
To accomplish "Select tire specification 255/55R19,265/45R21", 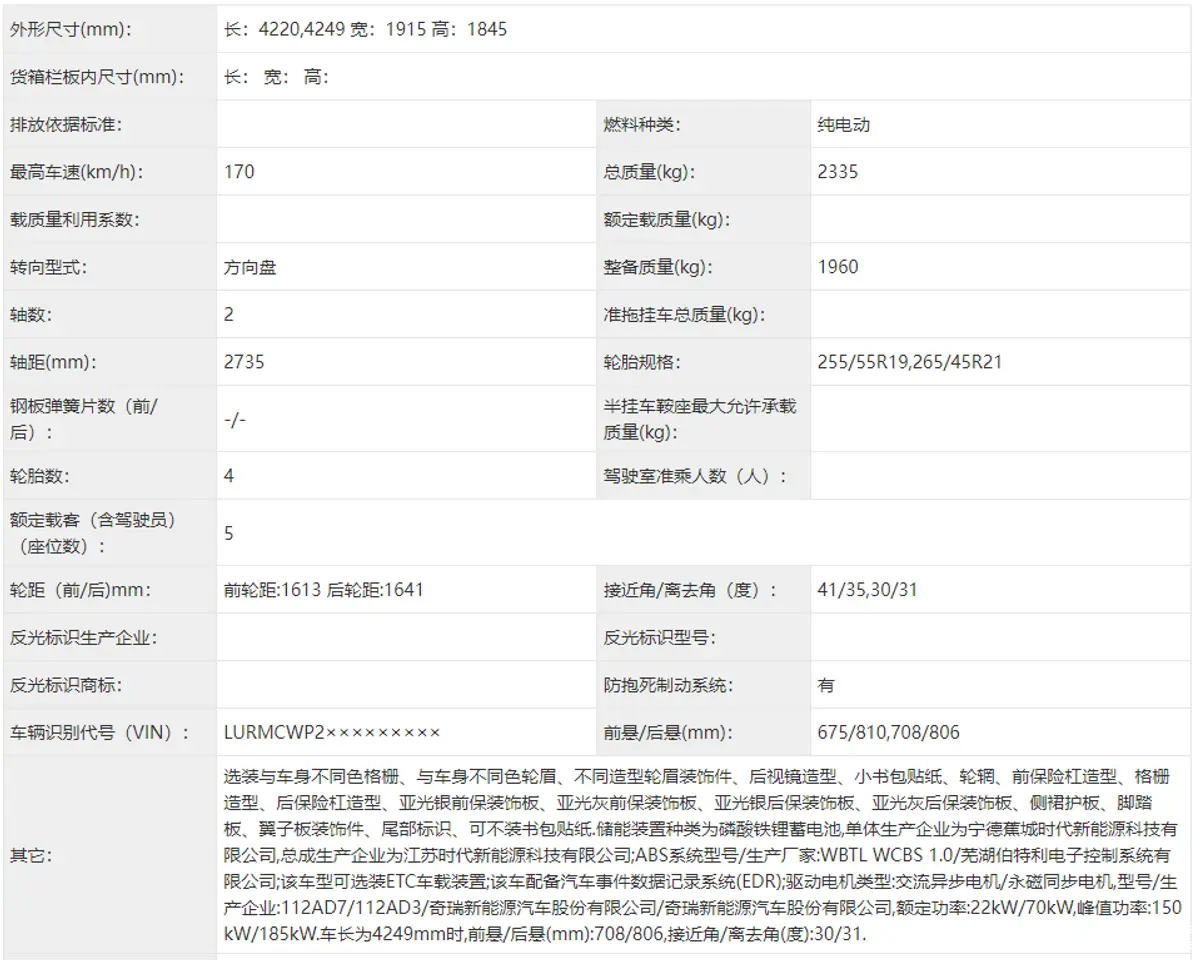I will click(909, 362).
